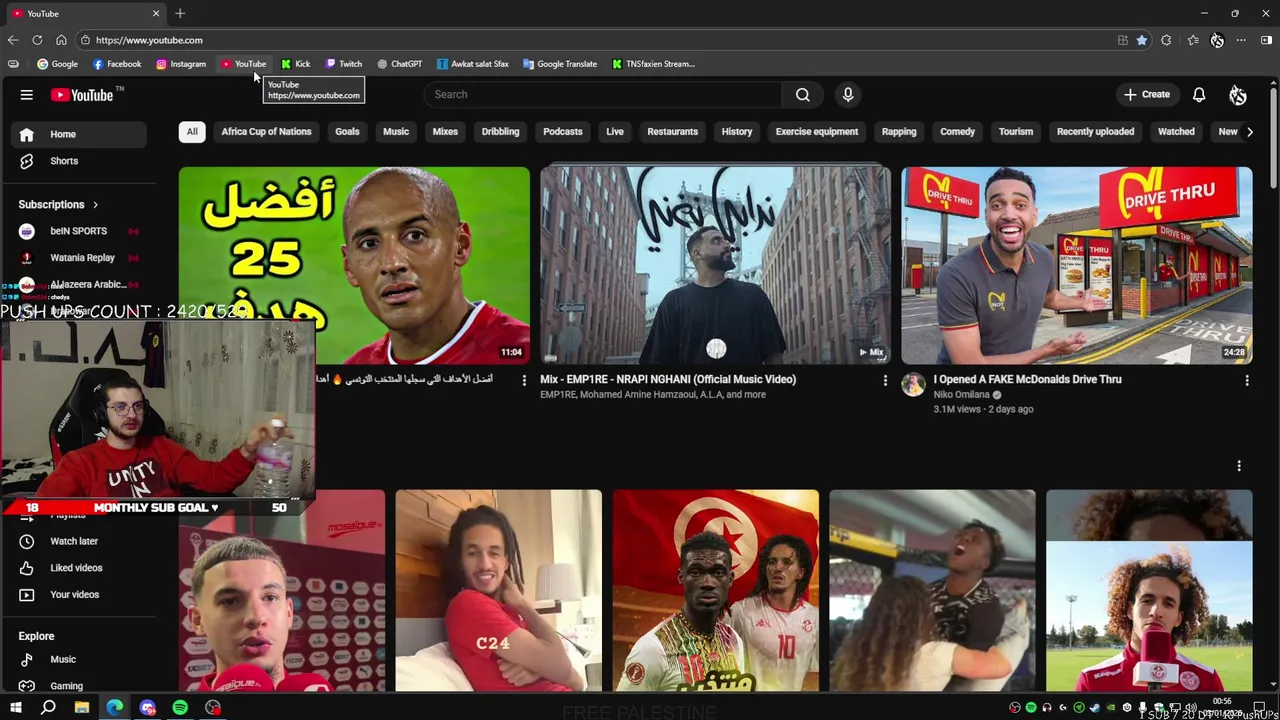Toggle the favorites star in address bar
The width and height of the screenshot is (1280, 720).
(1142, 40)
